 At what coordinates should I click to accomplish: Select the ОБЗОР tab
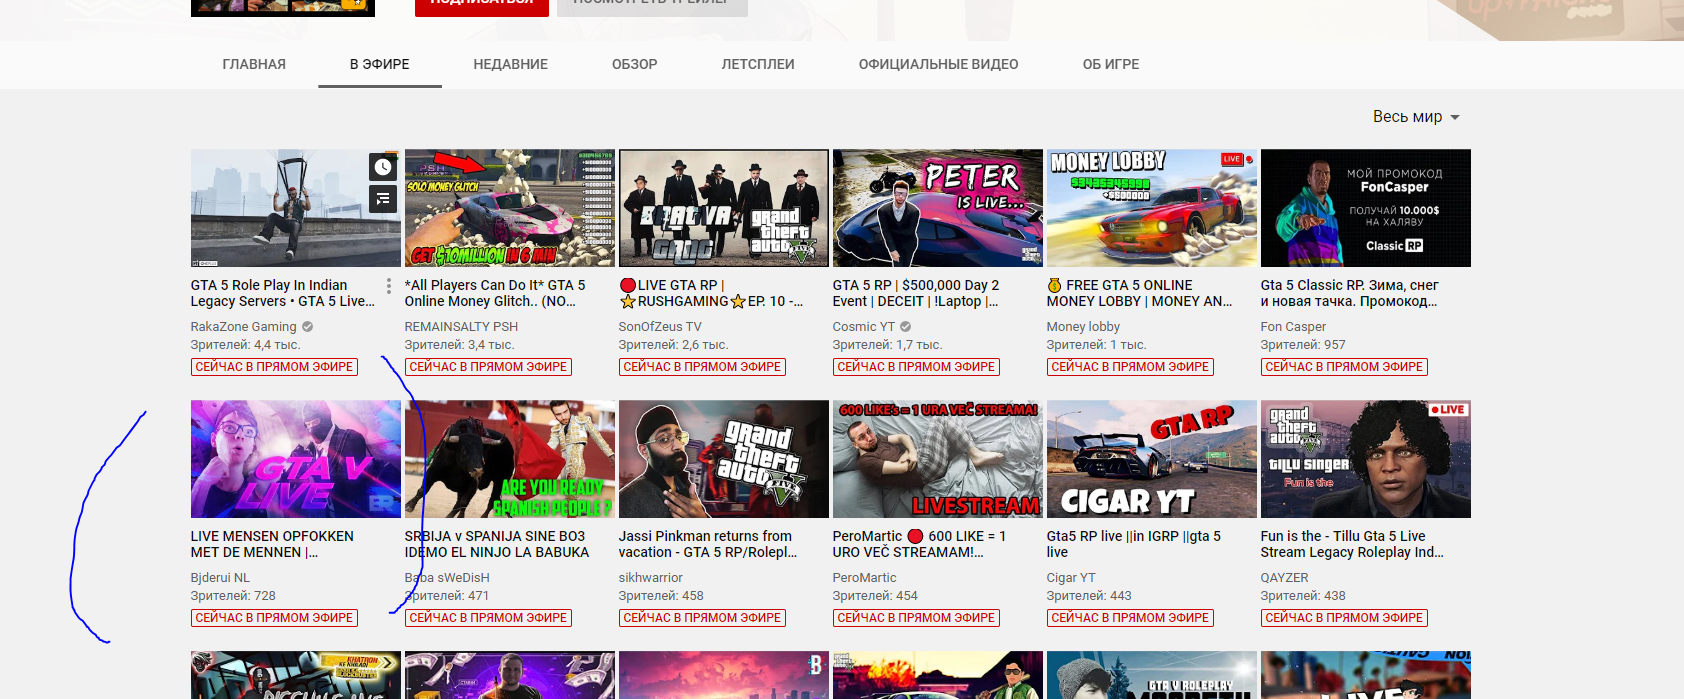634,64
